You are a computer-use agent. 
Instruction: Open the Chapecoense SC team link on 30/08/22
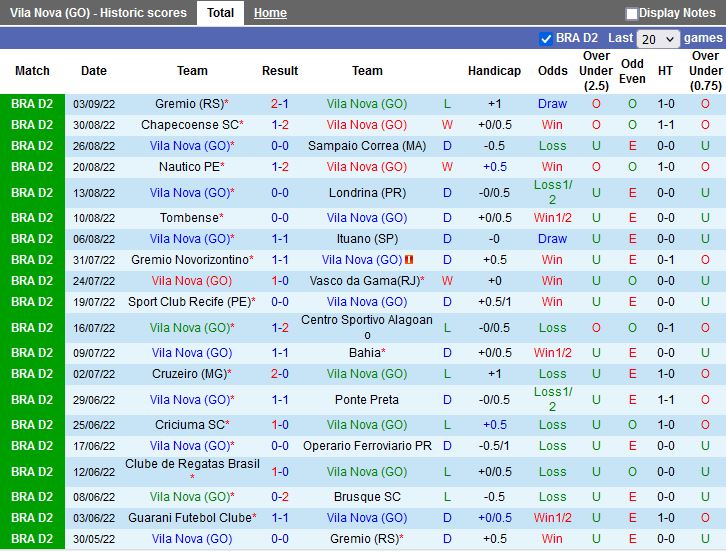pos(190,125)
